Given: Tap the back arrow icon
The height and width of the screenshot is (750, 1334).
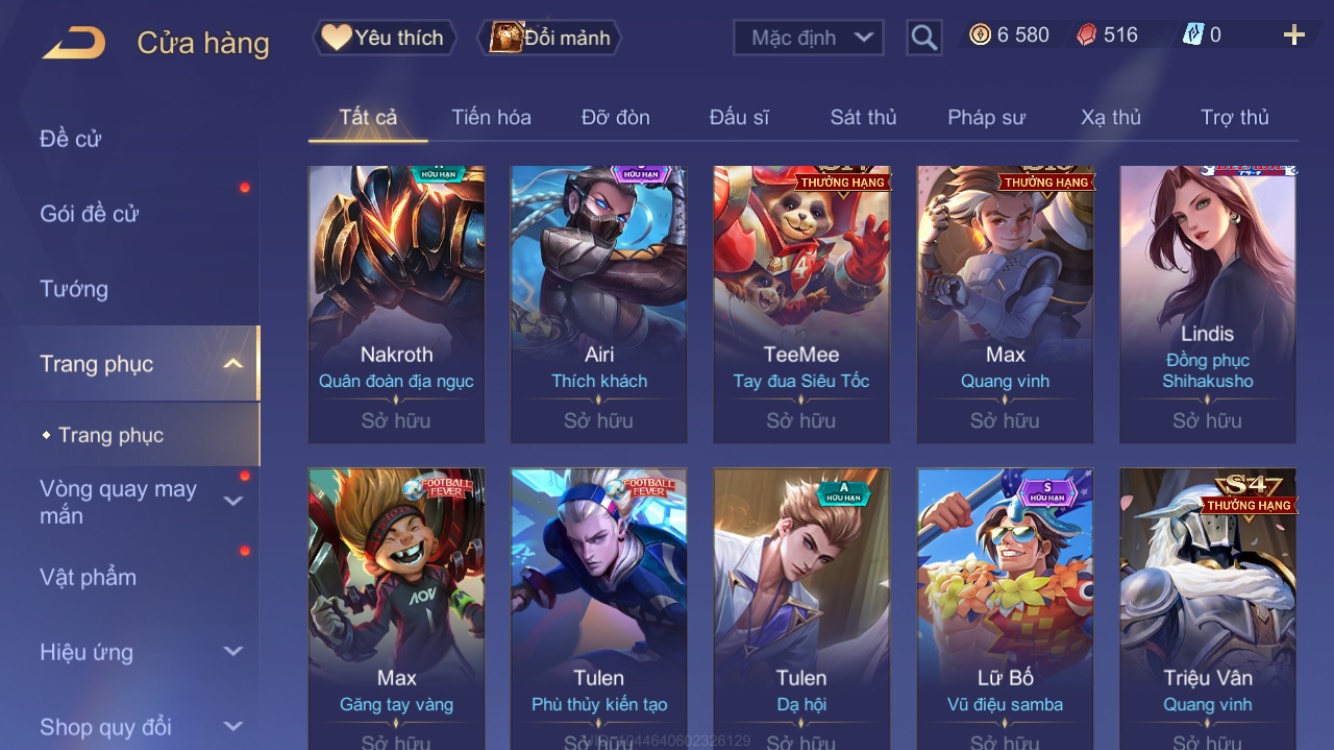Looking at the screenshot, I should [74, 42].
